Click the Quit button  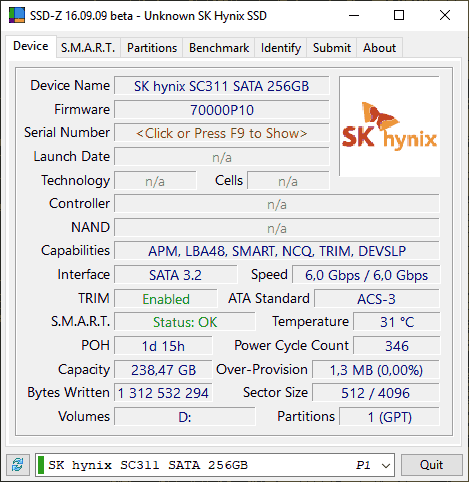pyautogui.click(x=431, y=465)
